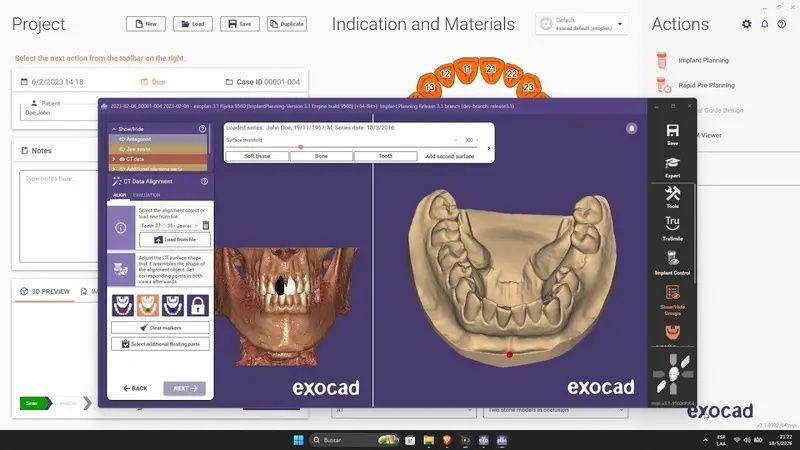The width and height of the screenshot is (800, 450).
Task: Toggle Antagonist visibility in Show/Hide
Action: click(x=122, y=139)
